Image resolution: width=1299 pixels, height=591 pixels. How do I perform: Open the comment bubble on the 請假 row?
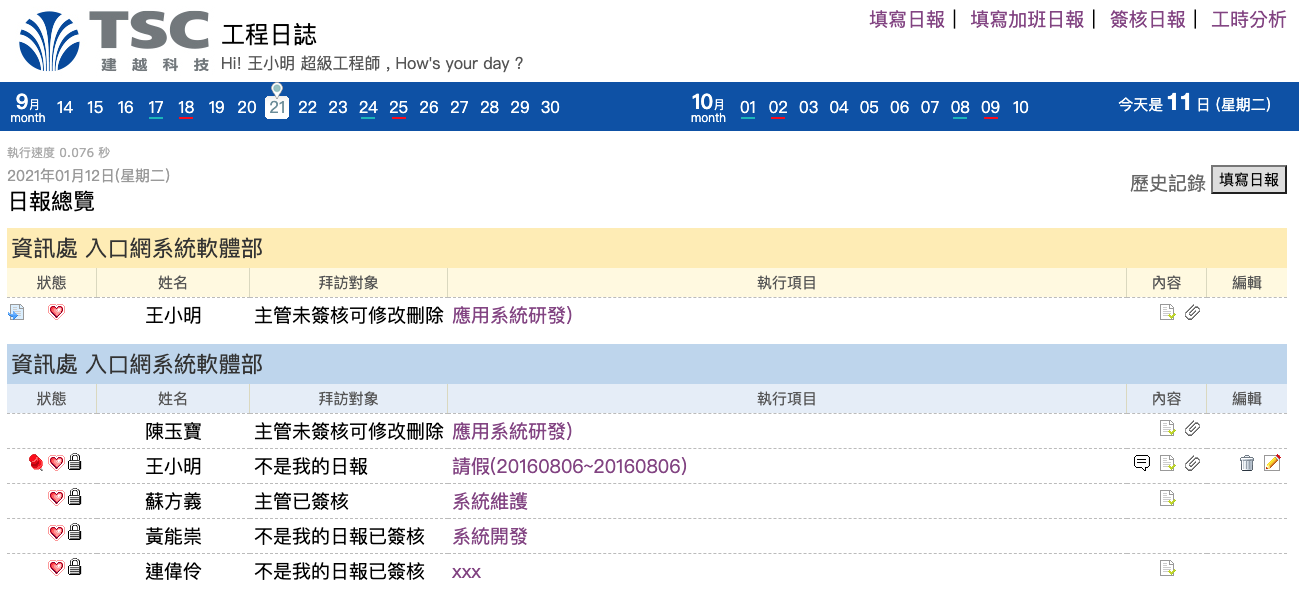[x=1141, y=463]
